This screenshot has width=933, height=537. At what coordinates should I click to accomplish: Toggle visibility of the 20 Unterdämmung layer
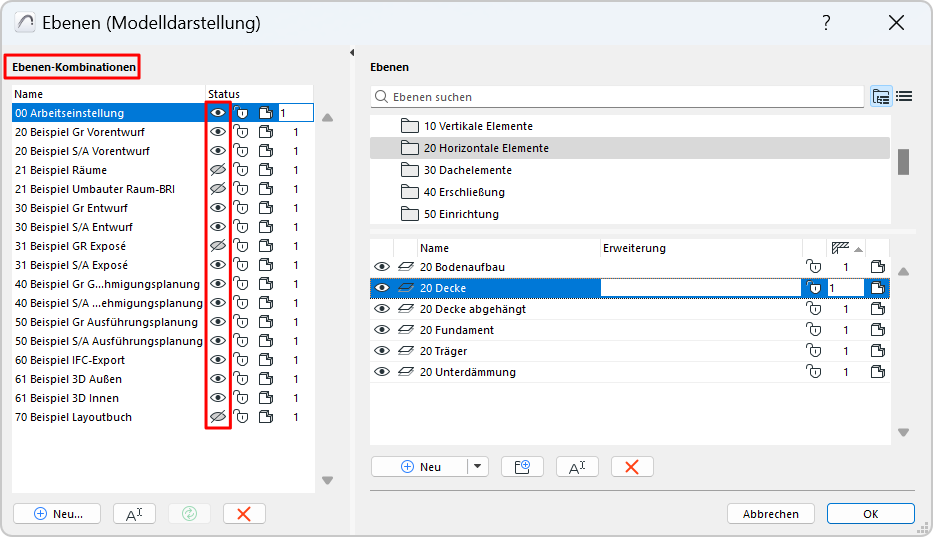(x=381, y=372)
